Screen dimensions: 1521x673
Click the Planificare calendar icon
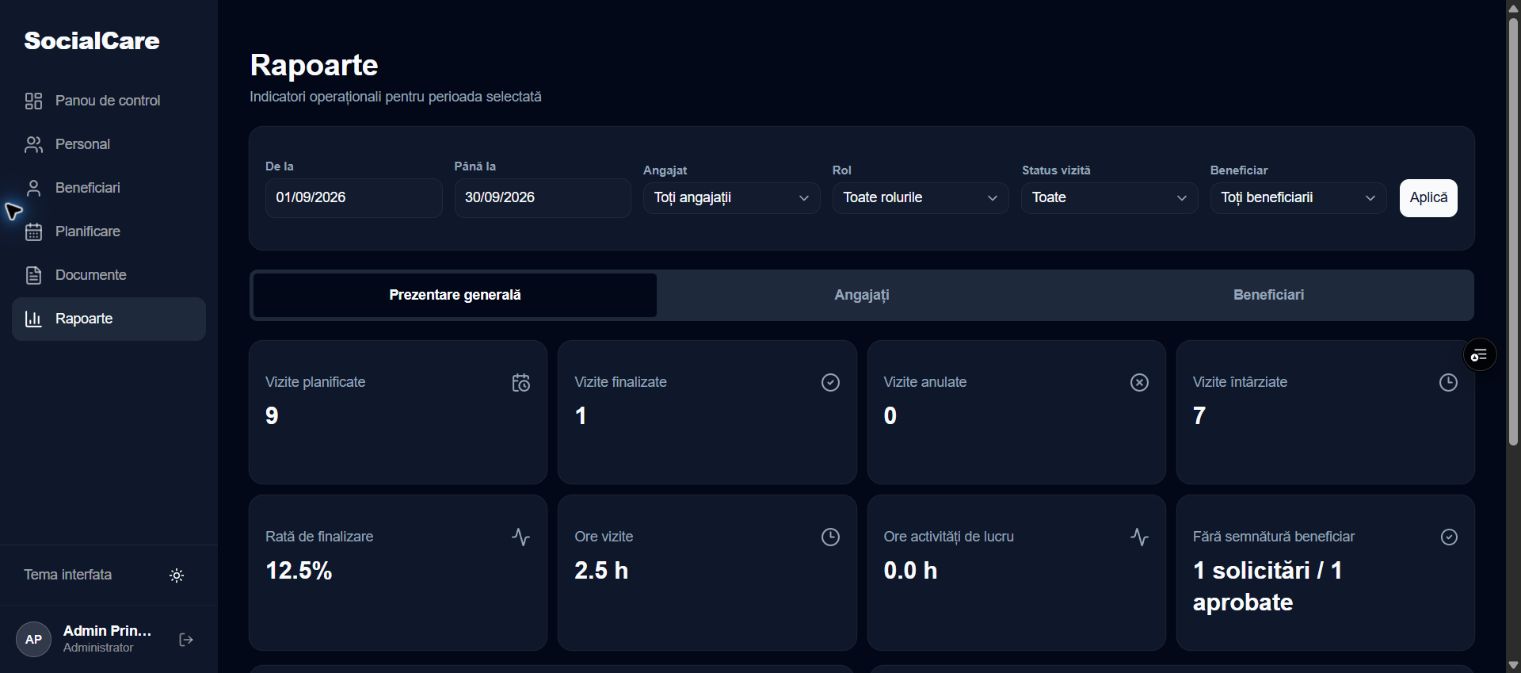coord(34,231)
